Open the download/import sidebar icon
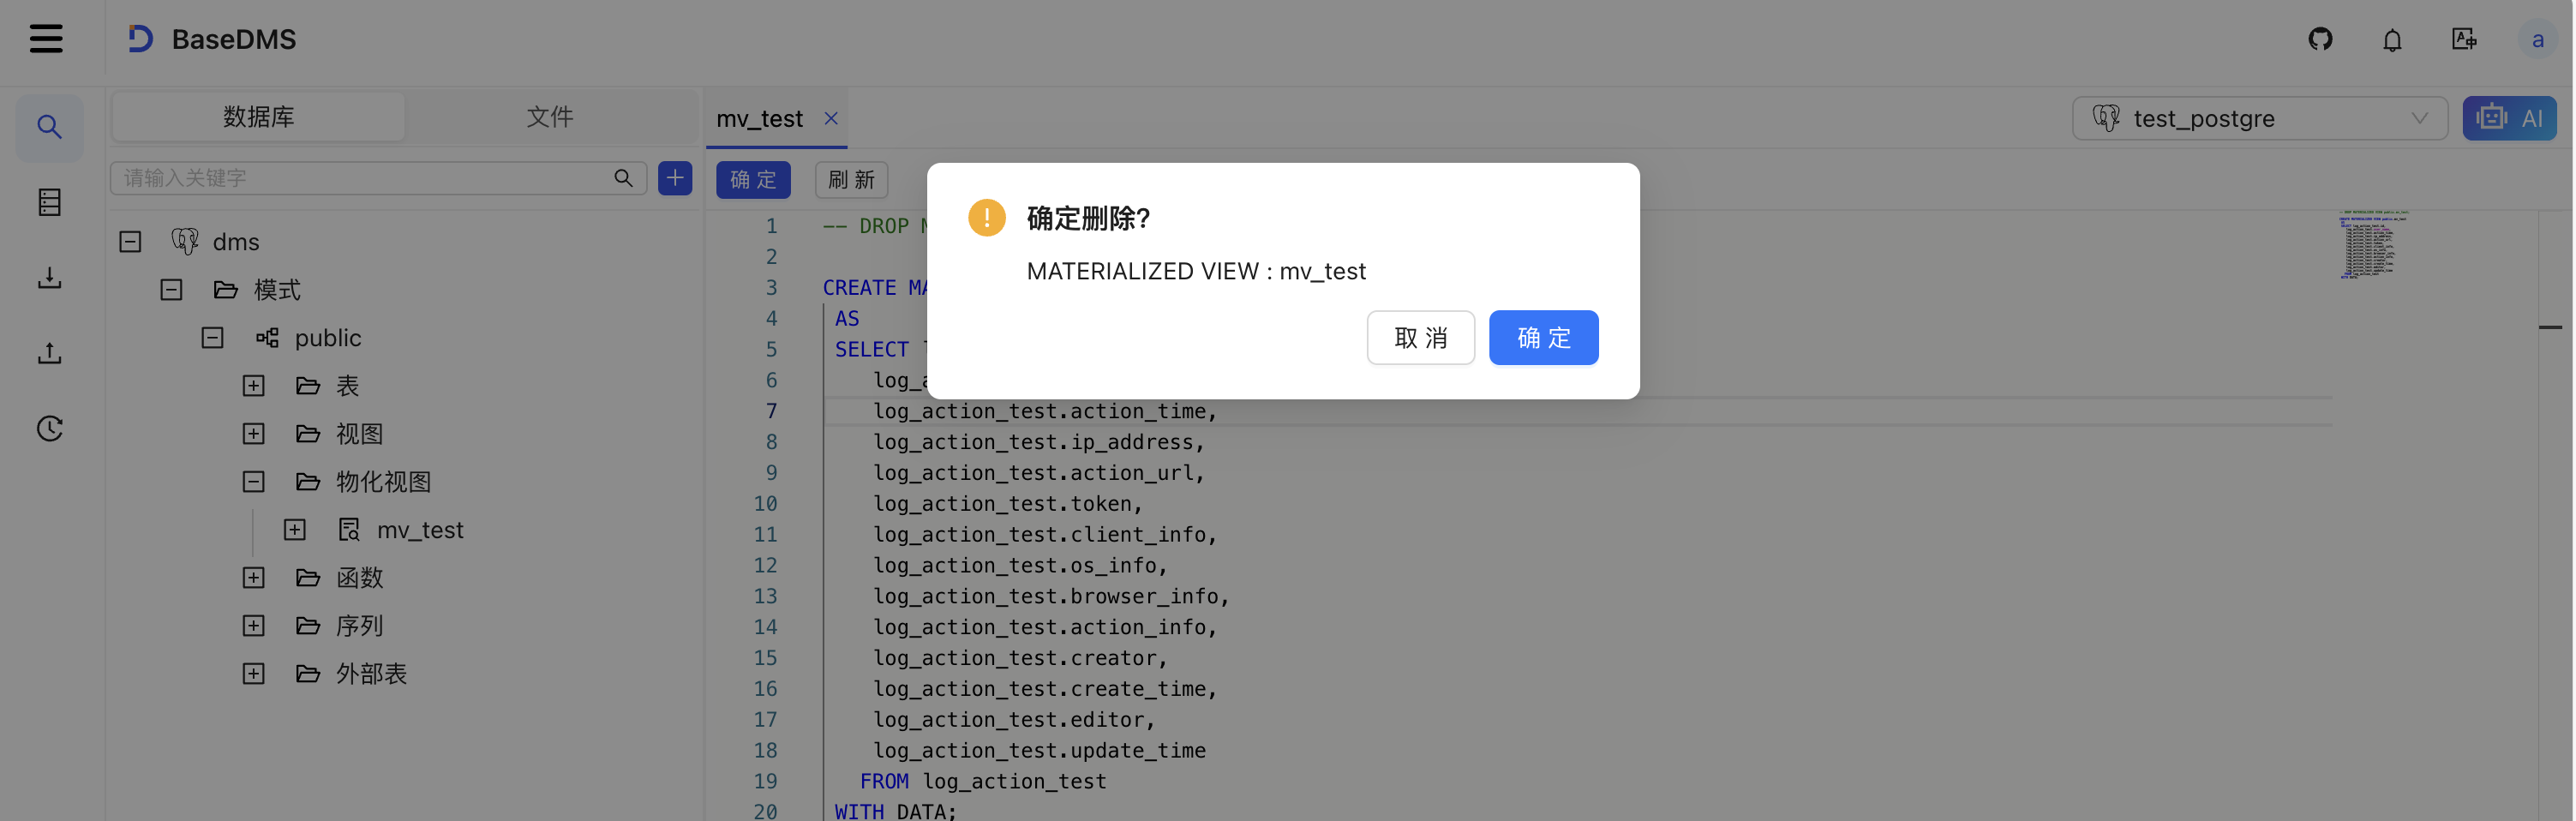 coord(49,278)
